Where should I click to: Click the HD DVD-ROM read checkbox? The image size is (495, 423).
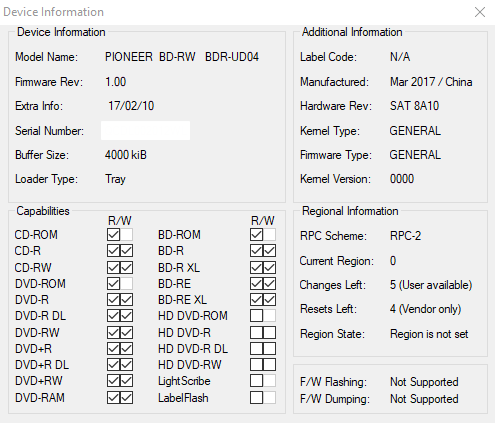256,316
